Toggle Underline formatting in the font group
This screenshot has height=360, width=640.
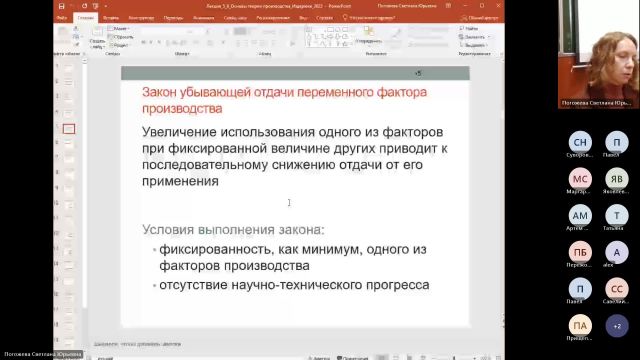(x=159, y=42)
